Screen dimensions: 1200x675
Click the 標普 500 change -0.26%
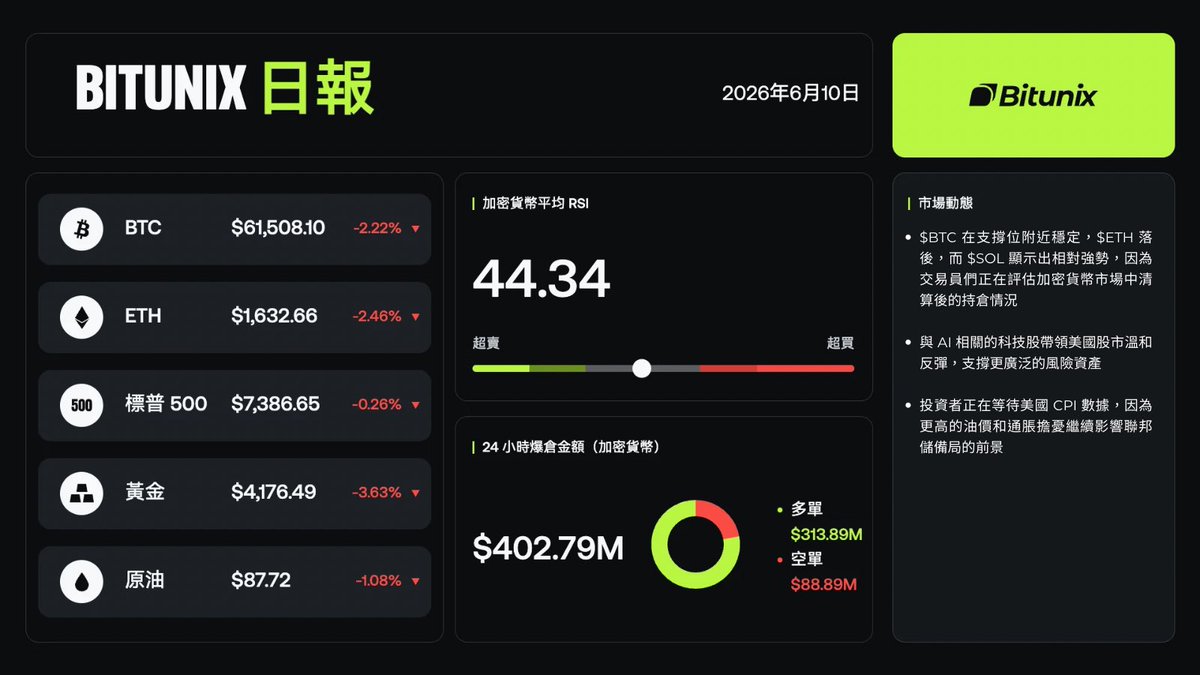click(x=377, y=405)
